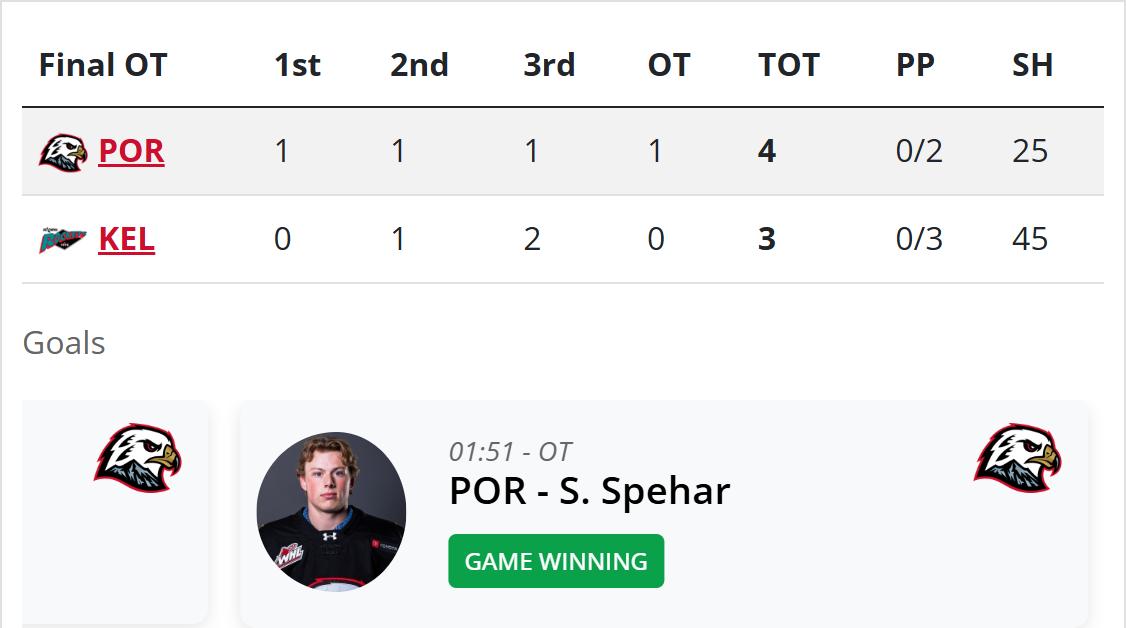Click the Portland hawk logo in the scoreboard row
The height and width of the screenshot is (628, 1126).
pos(63,152)
